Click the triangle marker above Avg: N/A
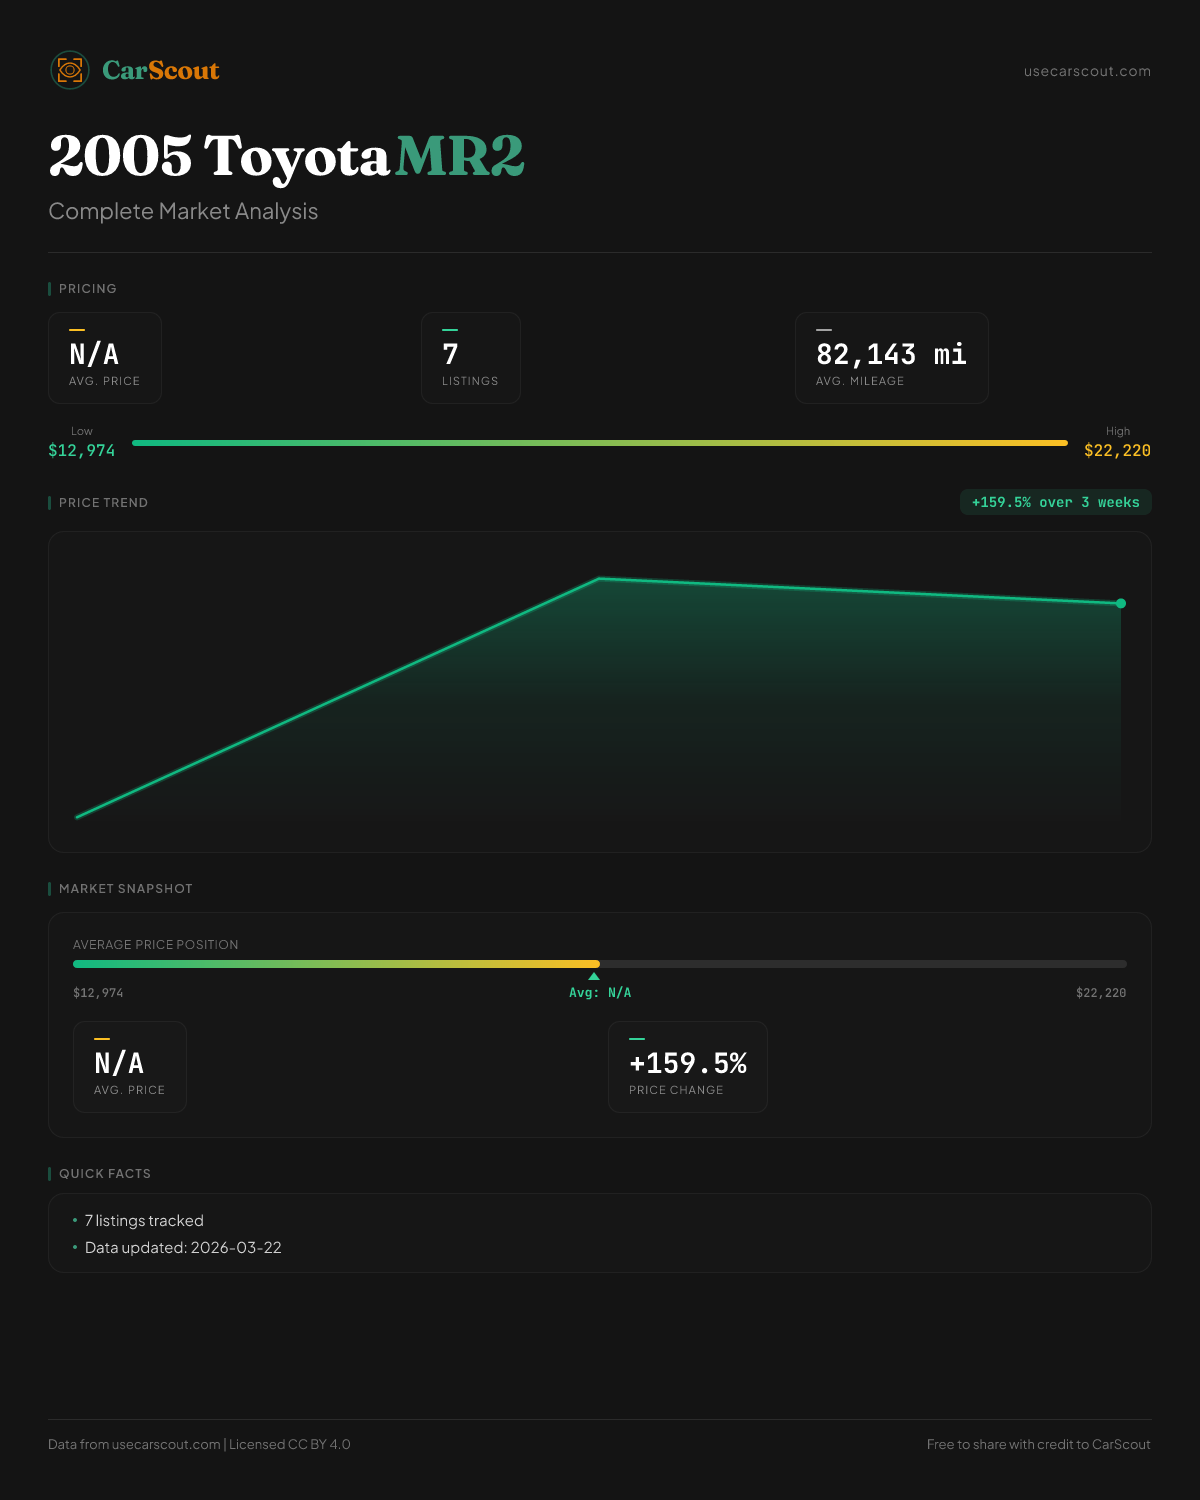The image size is (1200, 1500). click(594, 976)
